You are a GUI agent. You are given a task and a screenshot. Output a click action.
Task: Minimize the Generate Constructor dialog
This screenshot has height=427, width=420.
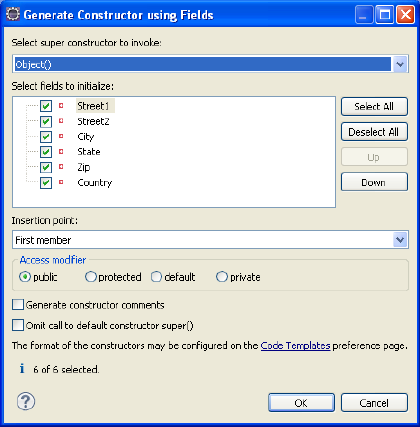click(363, 15)
